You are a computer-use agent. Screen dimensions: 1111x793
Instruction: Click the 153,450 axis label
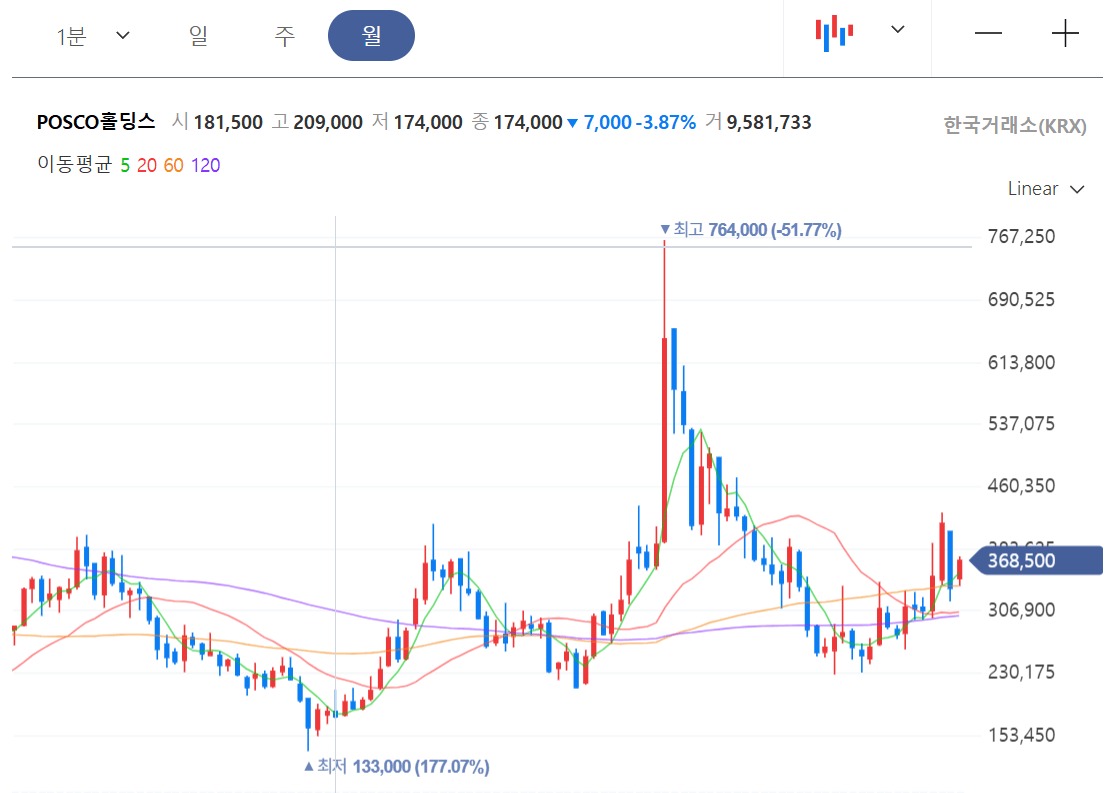1021,735
